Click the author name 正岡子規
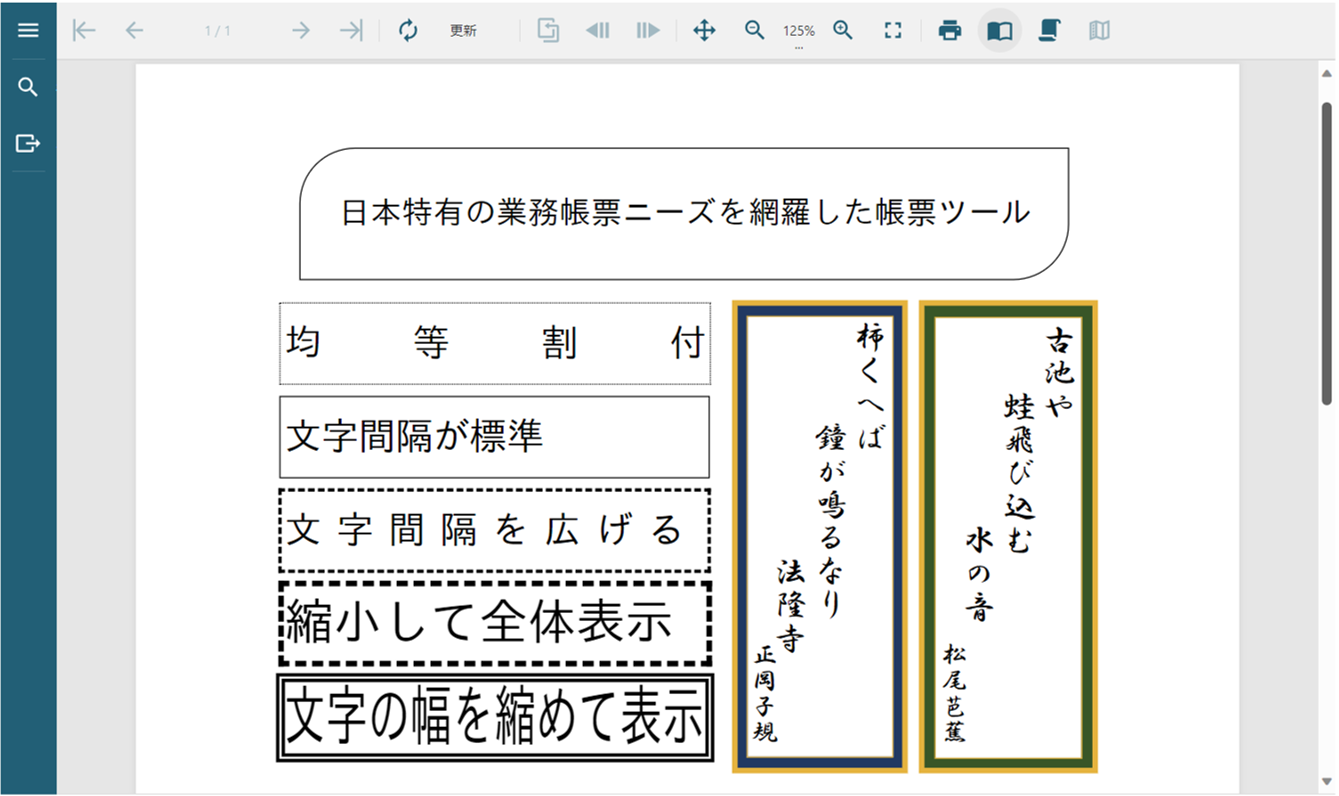This screenshot has height=796, width=1339. tap(765, 694)
